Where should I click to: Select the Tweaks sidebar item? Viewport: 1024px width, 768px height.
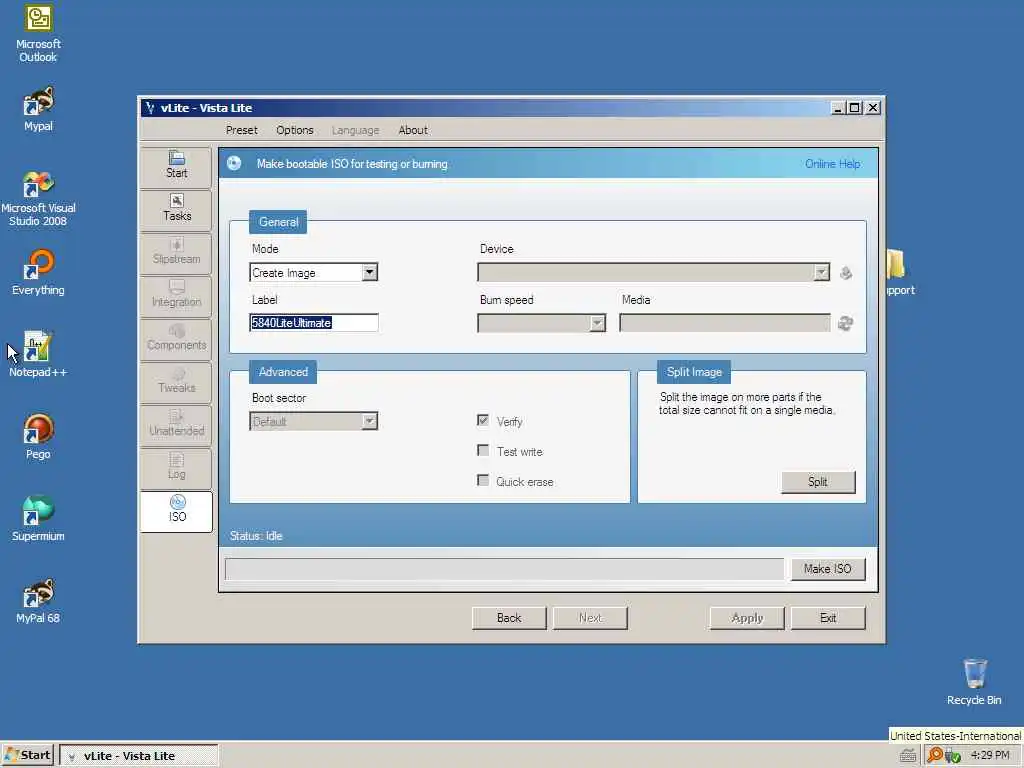click(176, 381)
